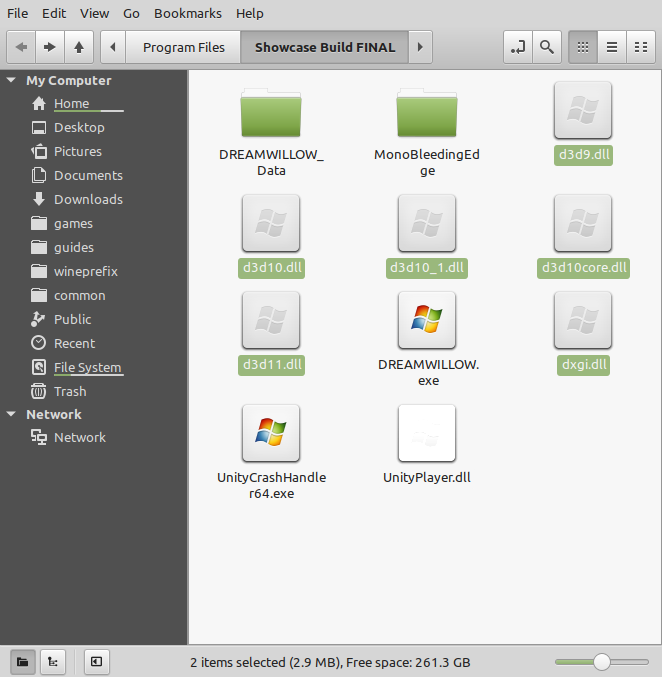
Task: Select the DREAMWILLOW_Data folder icon
Action: coord(271,114)
